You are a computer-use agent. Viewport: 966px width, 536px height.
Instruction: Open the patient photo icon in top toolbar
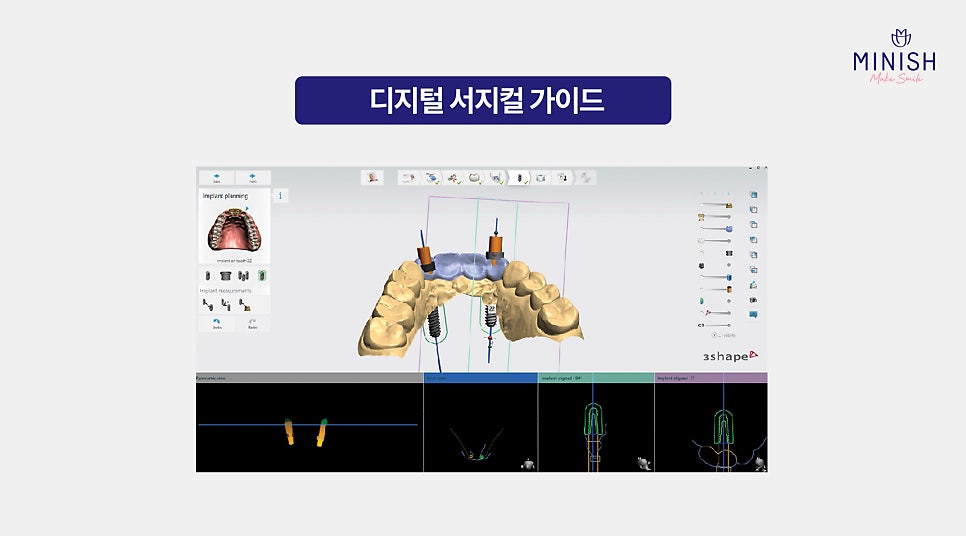[373, 178]
